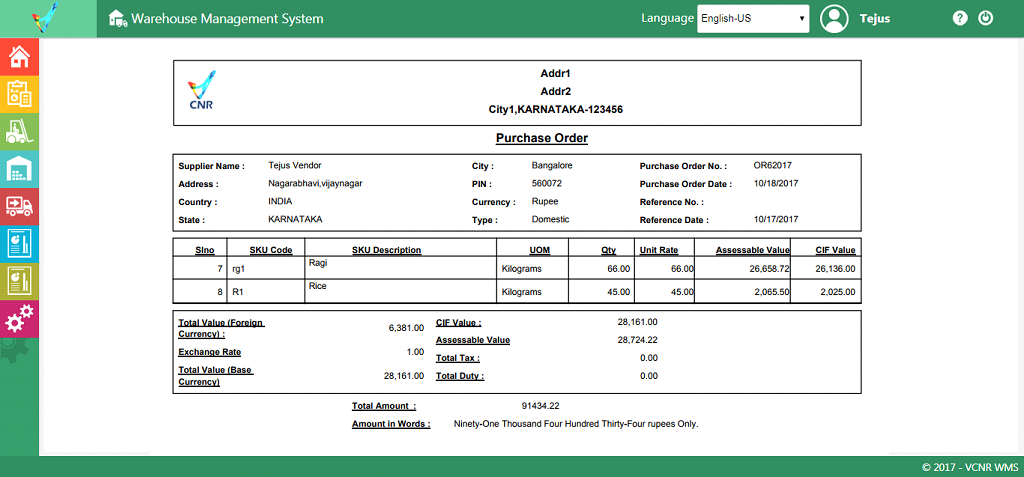The image size is (1024, 477).
Task: Click the Warehouse Management System title
Action: [x=227, y=18]
